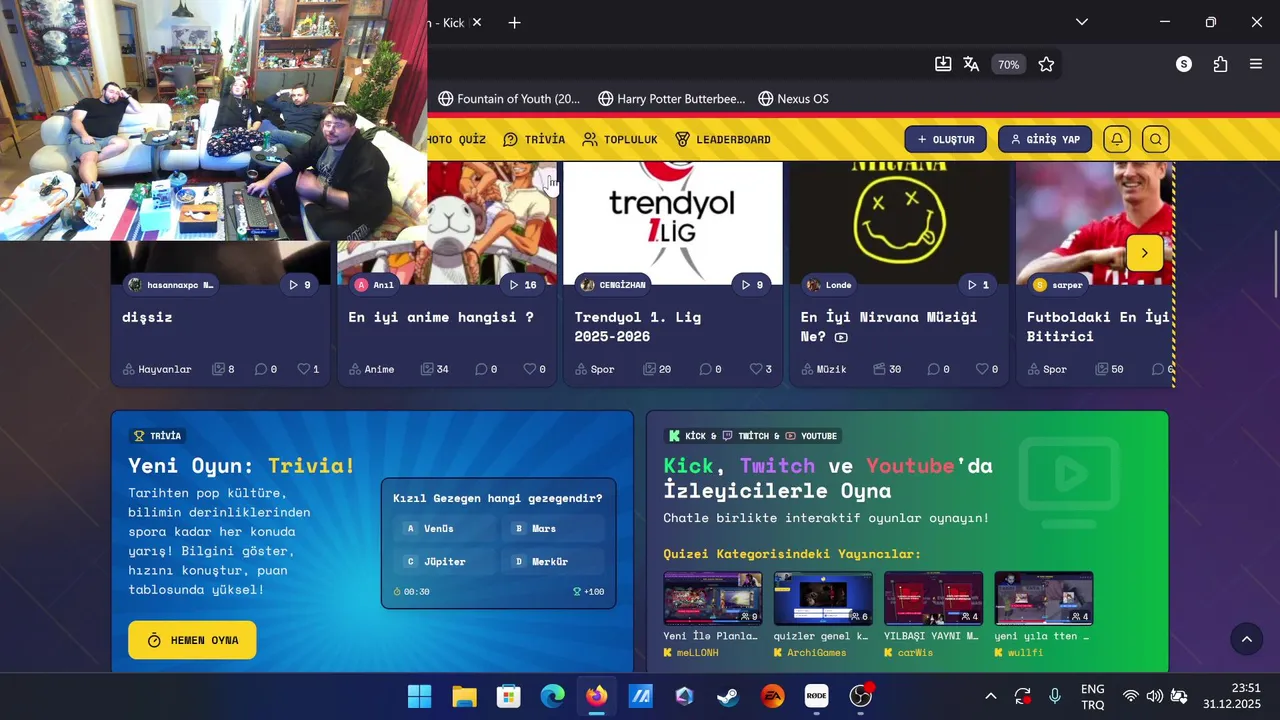This screenshot has height=720, width=1280.
Task: Open the site search magnifier icon
Action: click(x=1155, y=139)
